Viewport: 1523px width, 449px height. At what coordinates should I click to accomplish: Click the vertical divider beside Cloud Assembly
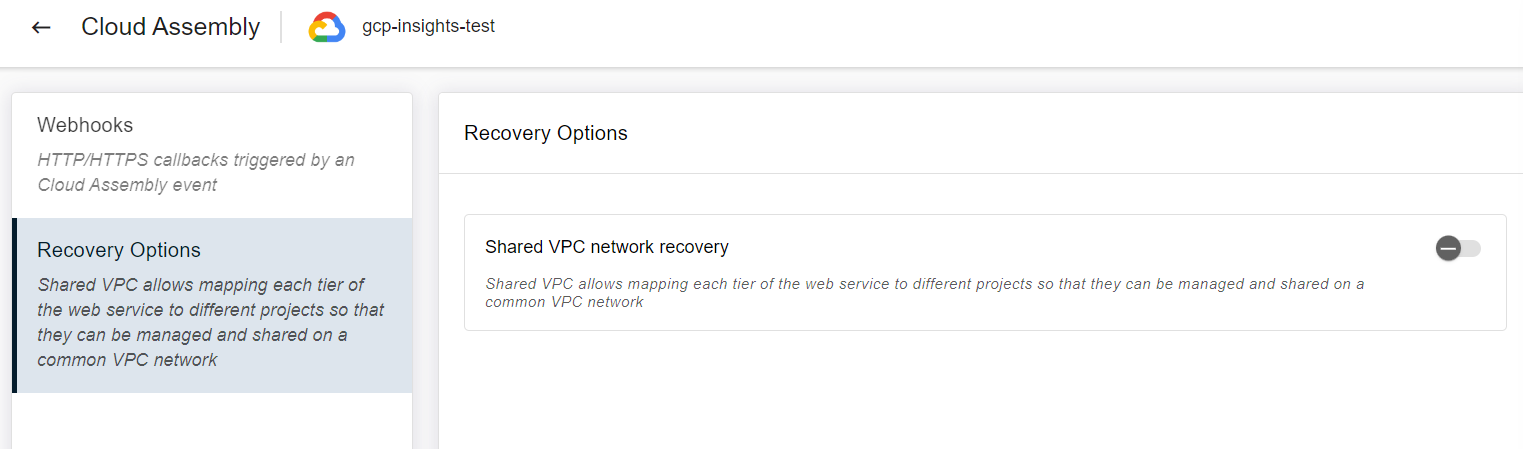[x=281, y=27]
